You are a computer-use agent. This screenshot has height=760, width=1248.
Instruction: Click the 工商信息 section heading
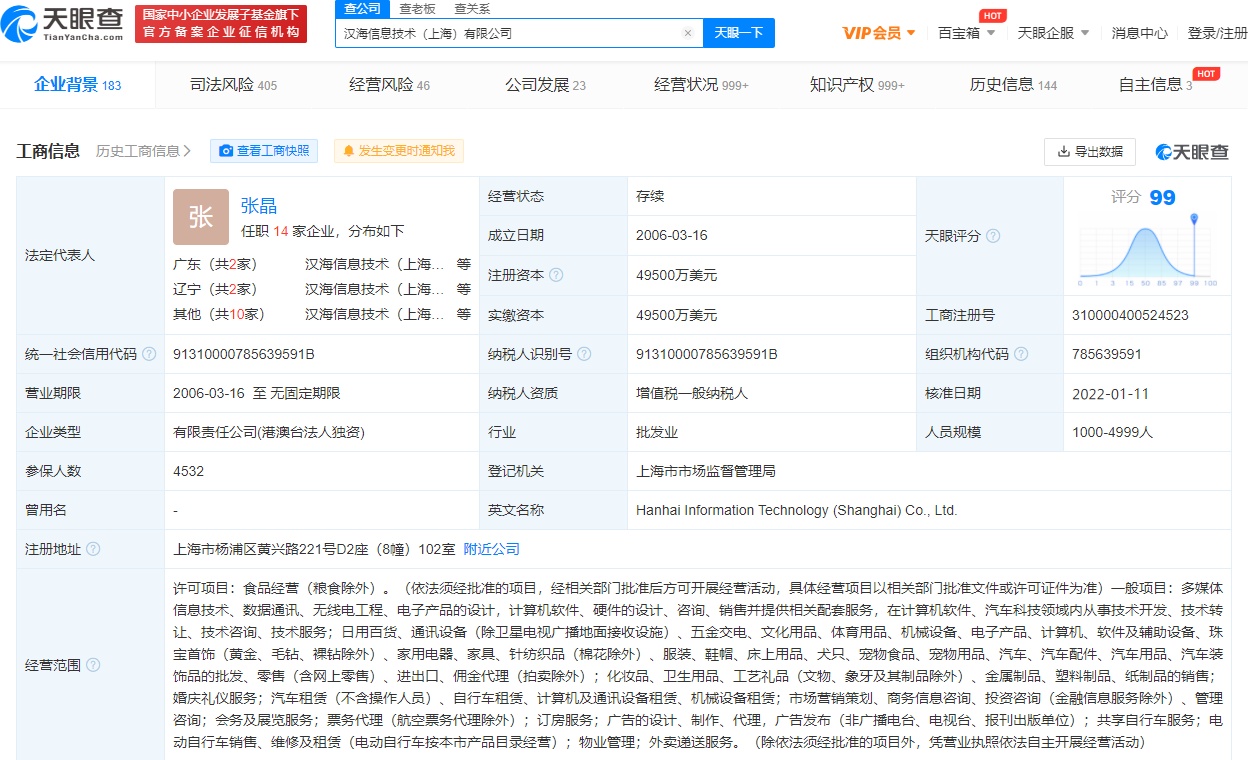tap(48, 151)
